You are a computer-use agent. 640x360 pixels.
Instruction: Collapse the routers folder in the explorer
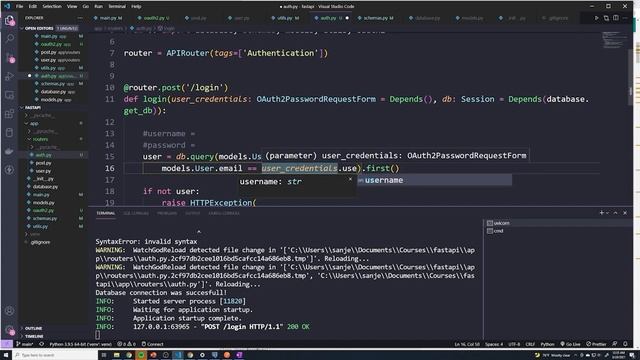(53, 139)
